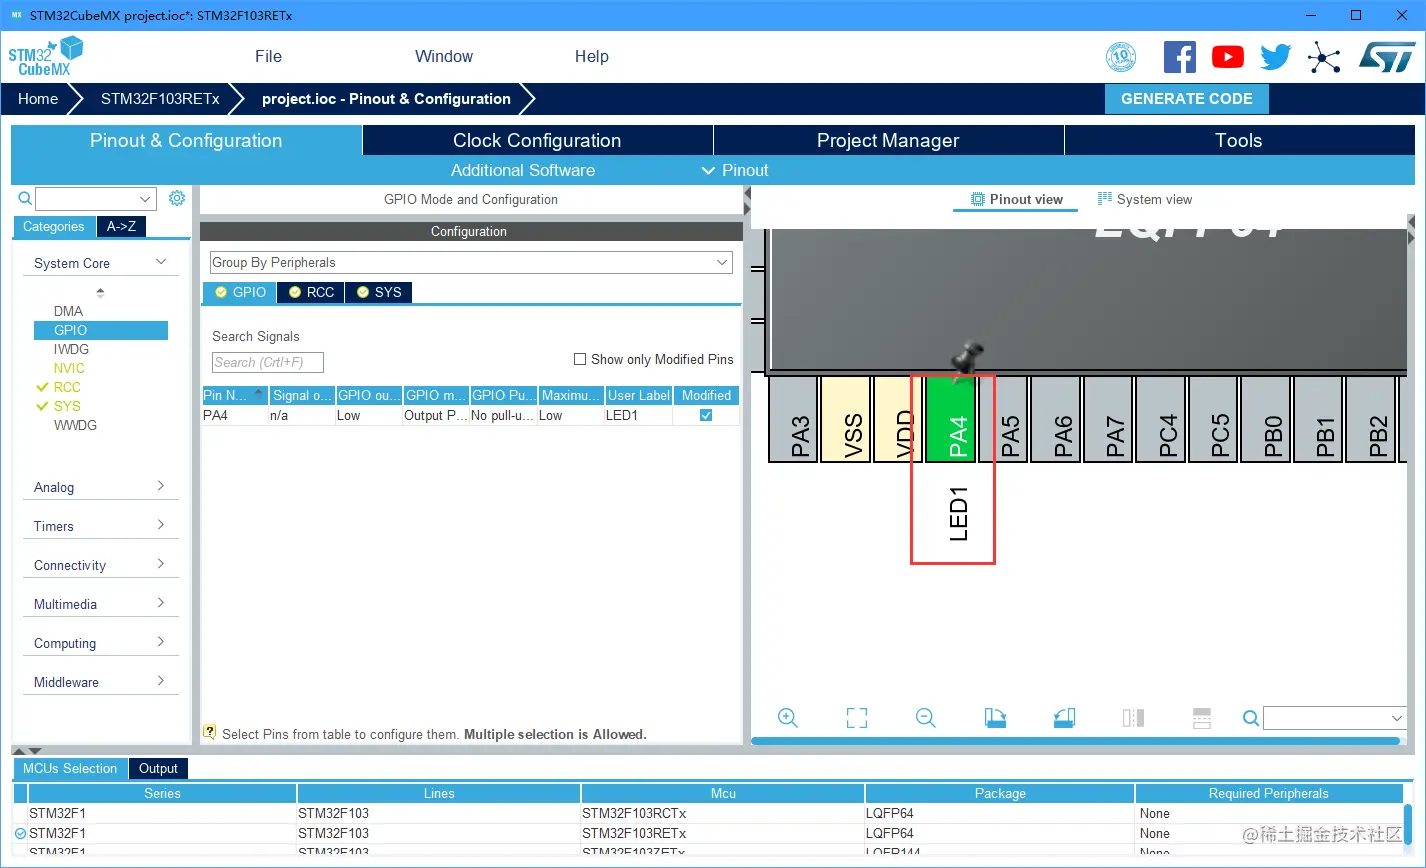Click the STM32CubeMX title bar icon

click(16, 15)
